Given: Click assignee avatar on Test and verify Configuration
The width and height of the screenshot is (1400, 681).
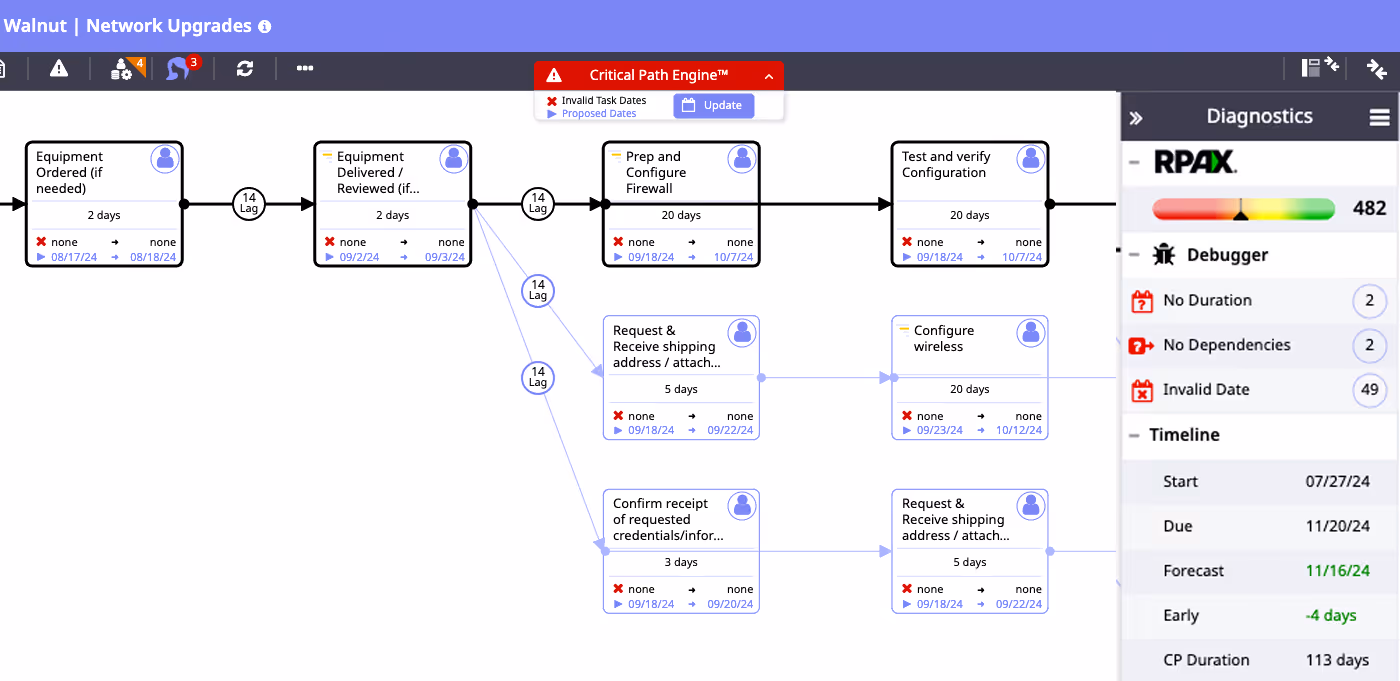Looking at the screenshot, I should [1031, 158].
